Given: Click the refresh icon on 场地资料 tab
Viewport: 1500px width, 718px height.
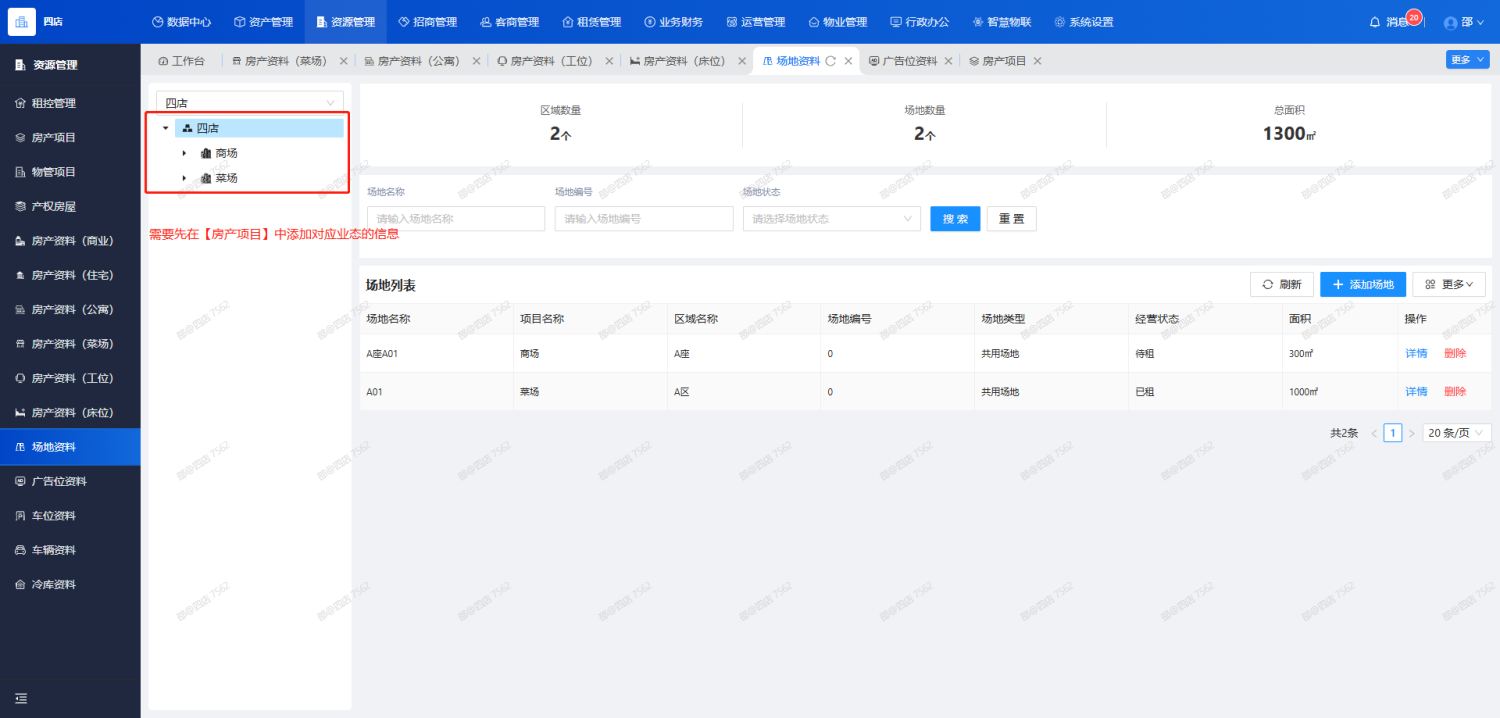Looking at the screenshot, I should (830, 61).
